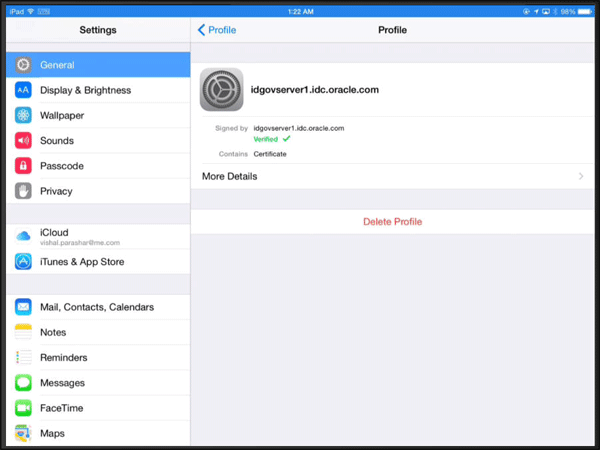Tap the green Verified text
Viewport: 600px width, 450px height.
tap(266, 139)
